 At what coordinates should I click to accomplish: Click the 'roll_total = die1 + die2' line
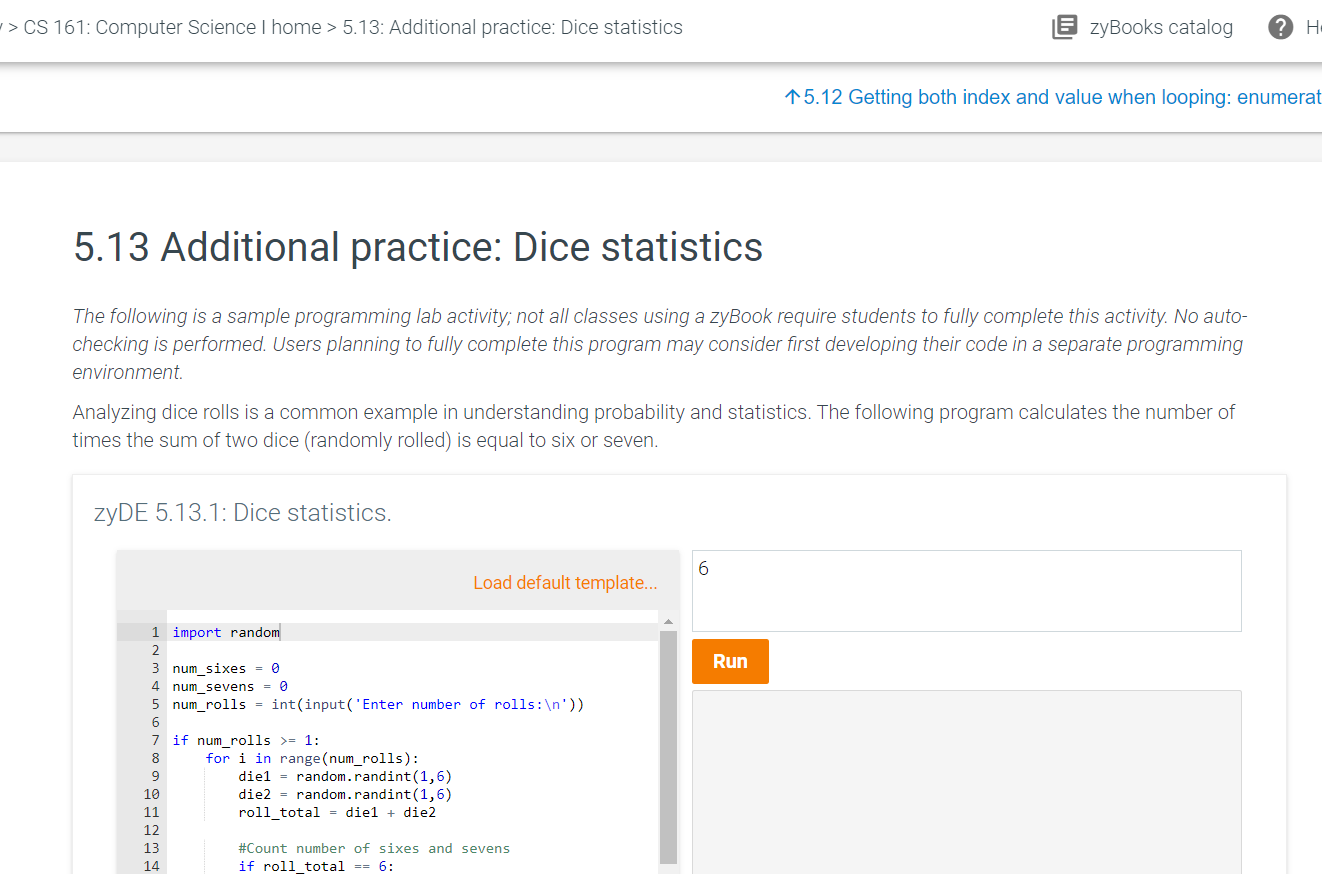337,812
